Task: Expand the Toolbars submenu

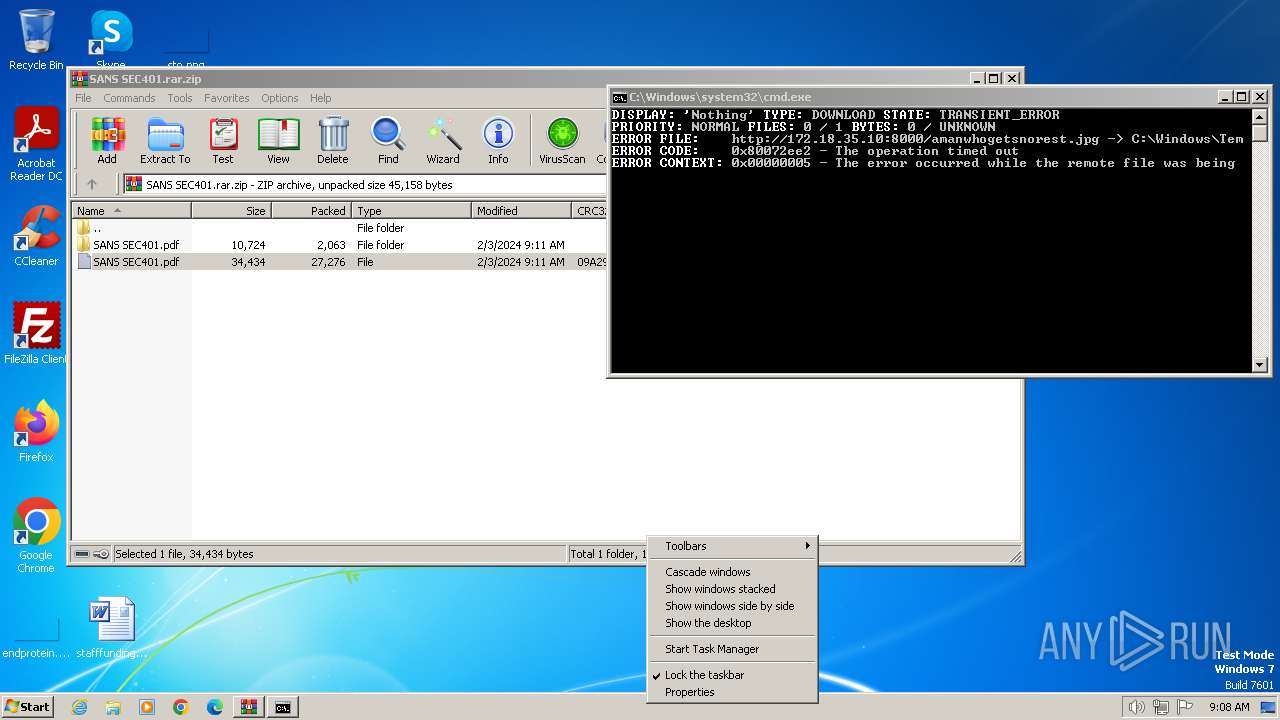Action: 732,546
